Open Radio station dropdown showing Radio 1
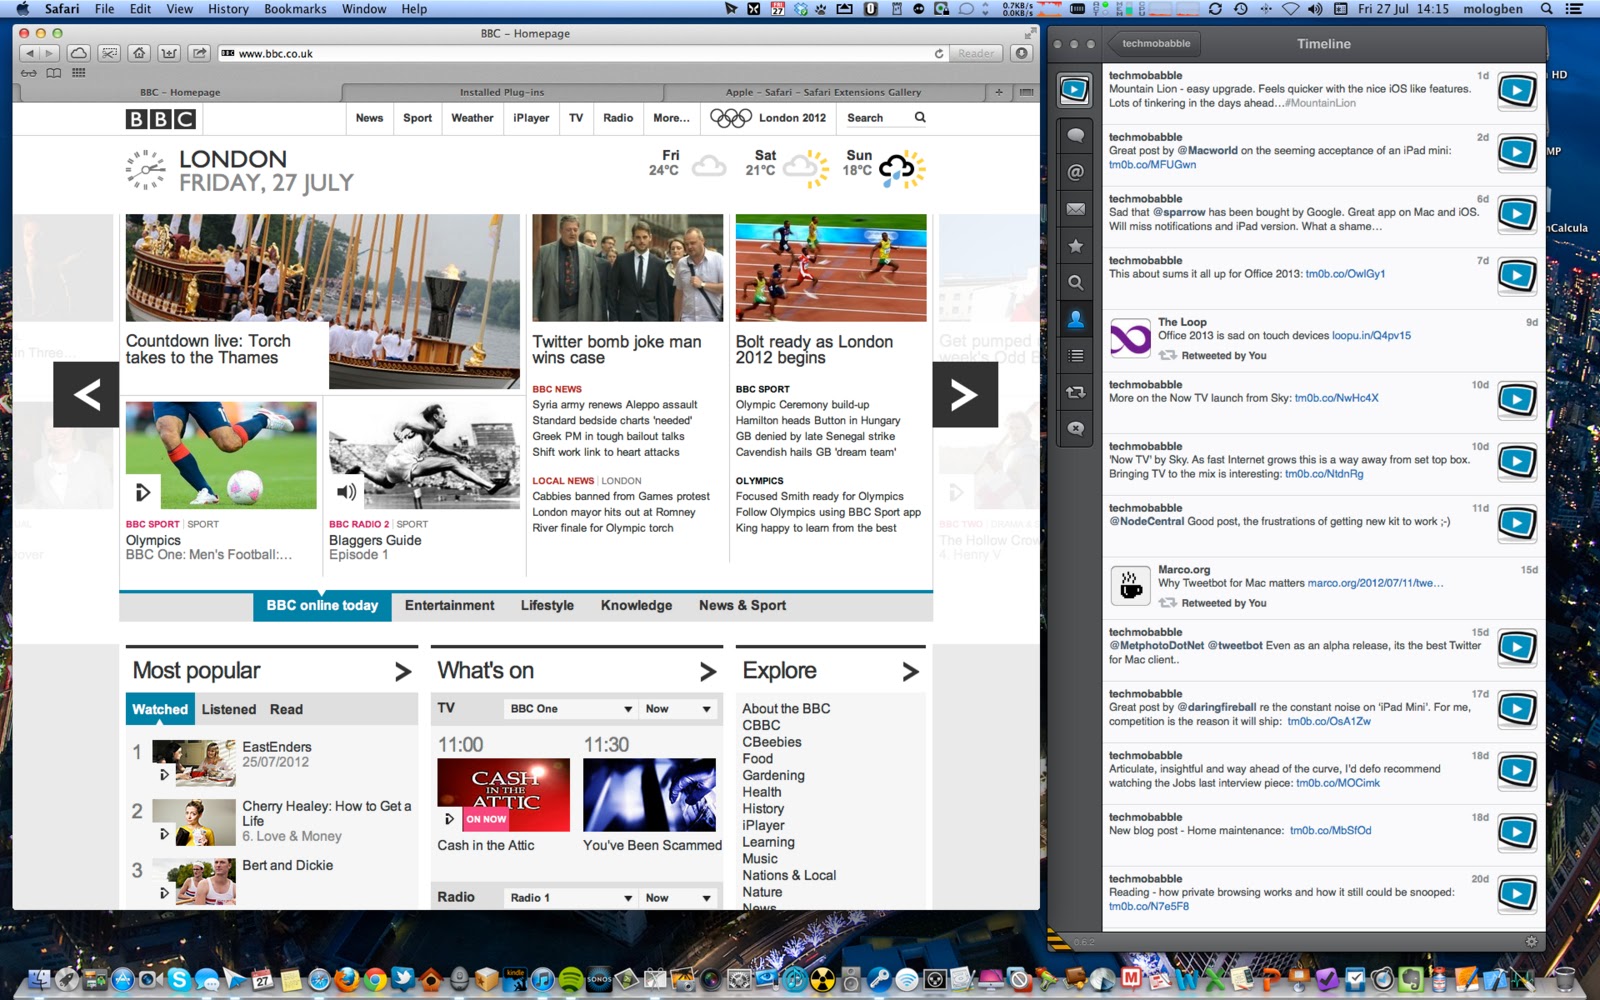 click(x=571, y=898)
